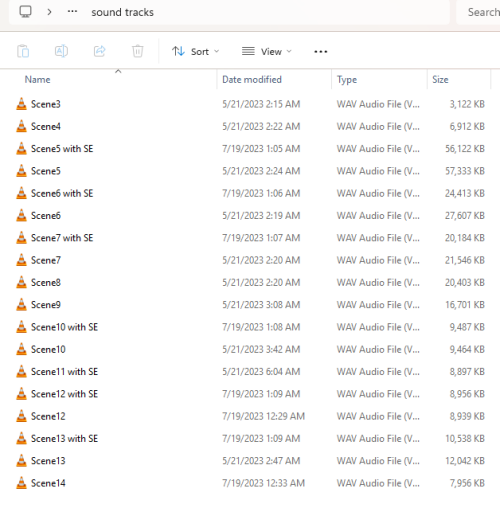
Task: Sort by the Size column header
Action: 440,80
